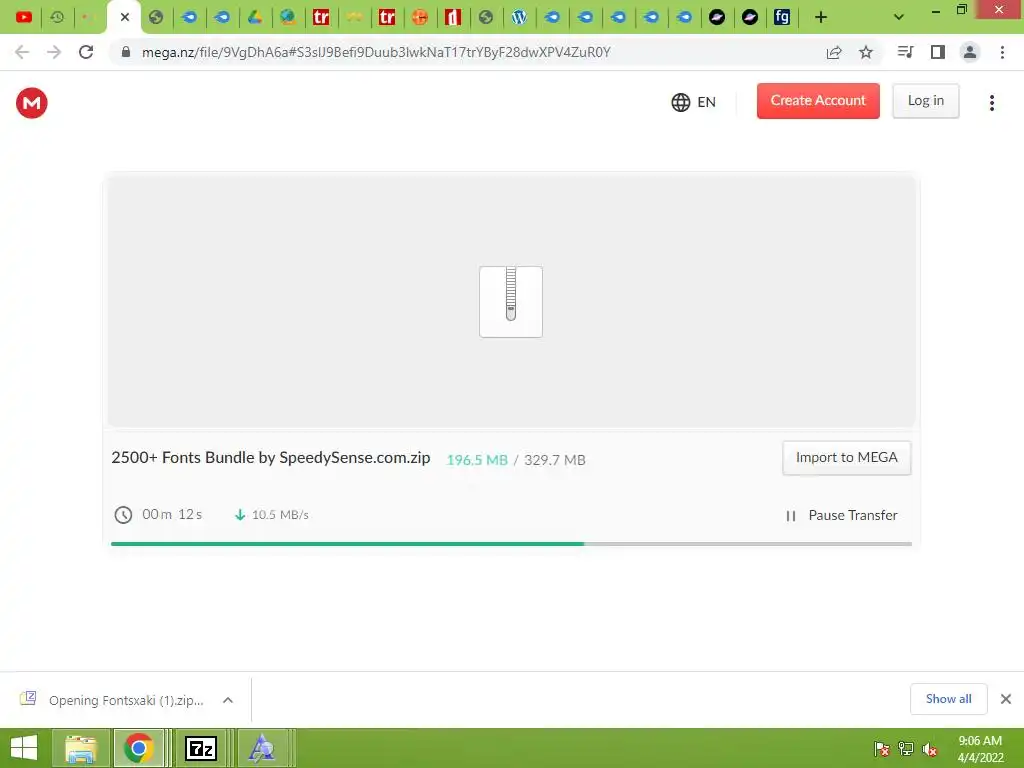Click Chrome icon in taskbar

(x=138, y=748)
